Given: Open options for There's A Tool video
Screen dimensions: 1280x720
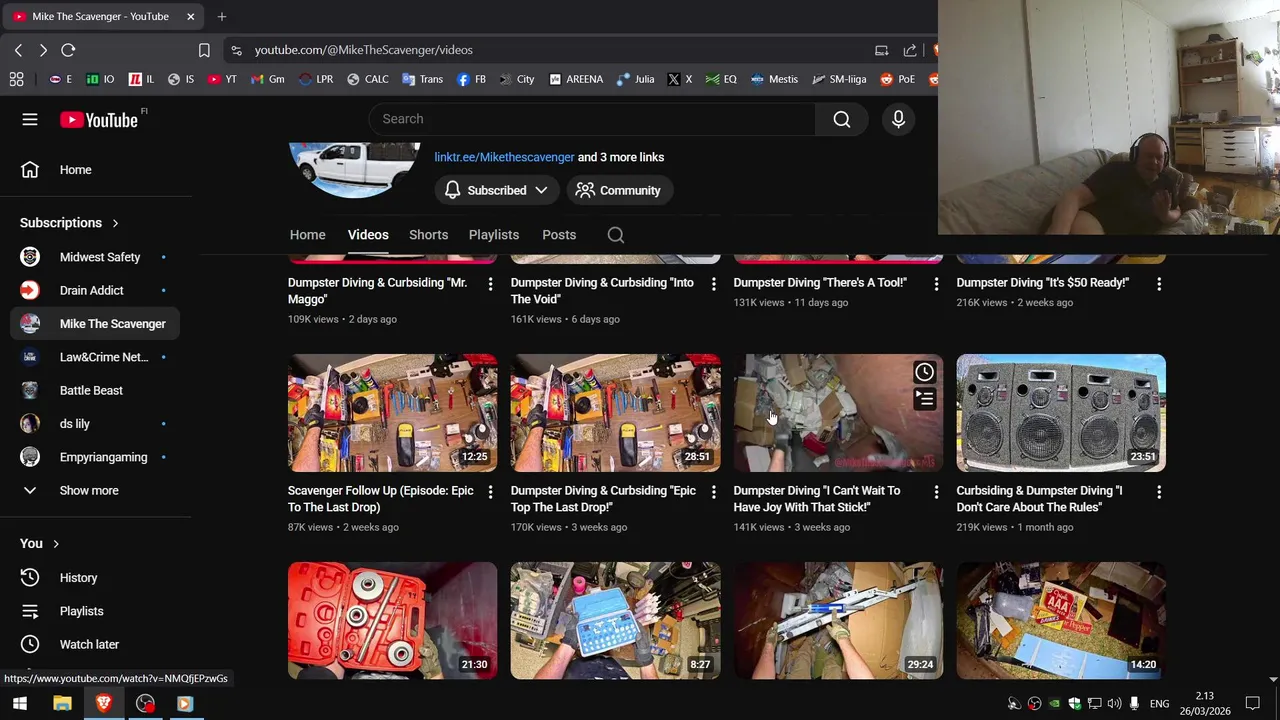Looking at the screenshot, I should tap(936, 284).
